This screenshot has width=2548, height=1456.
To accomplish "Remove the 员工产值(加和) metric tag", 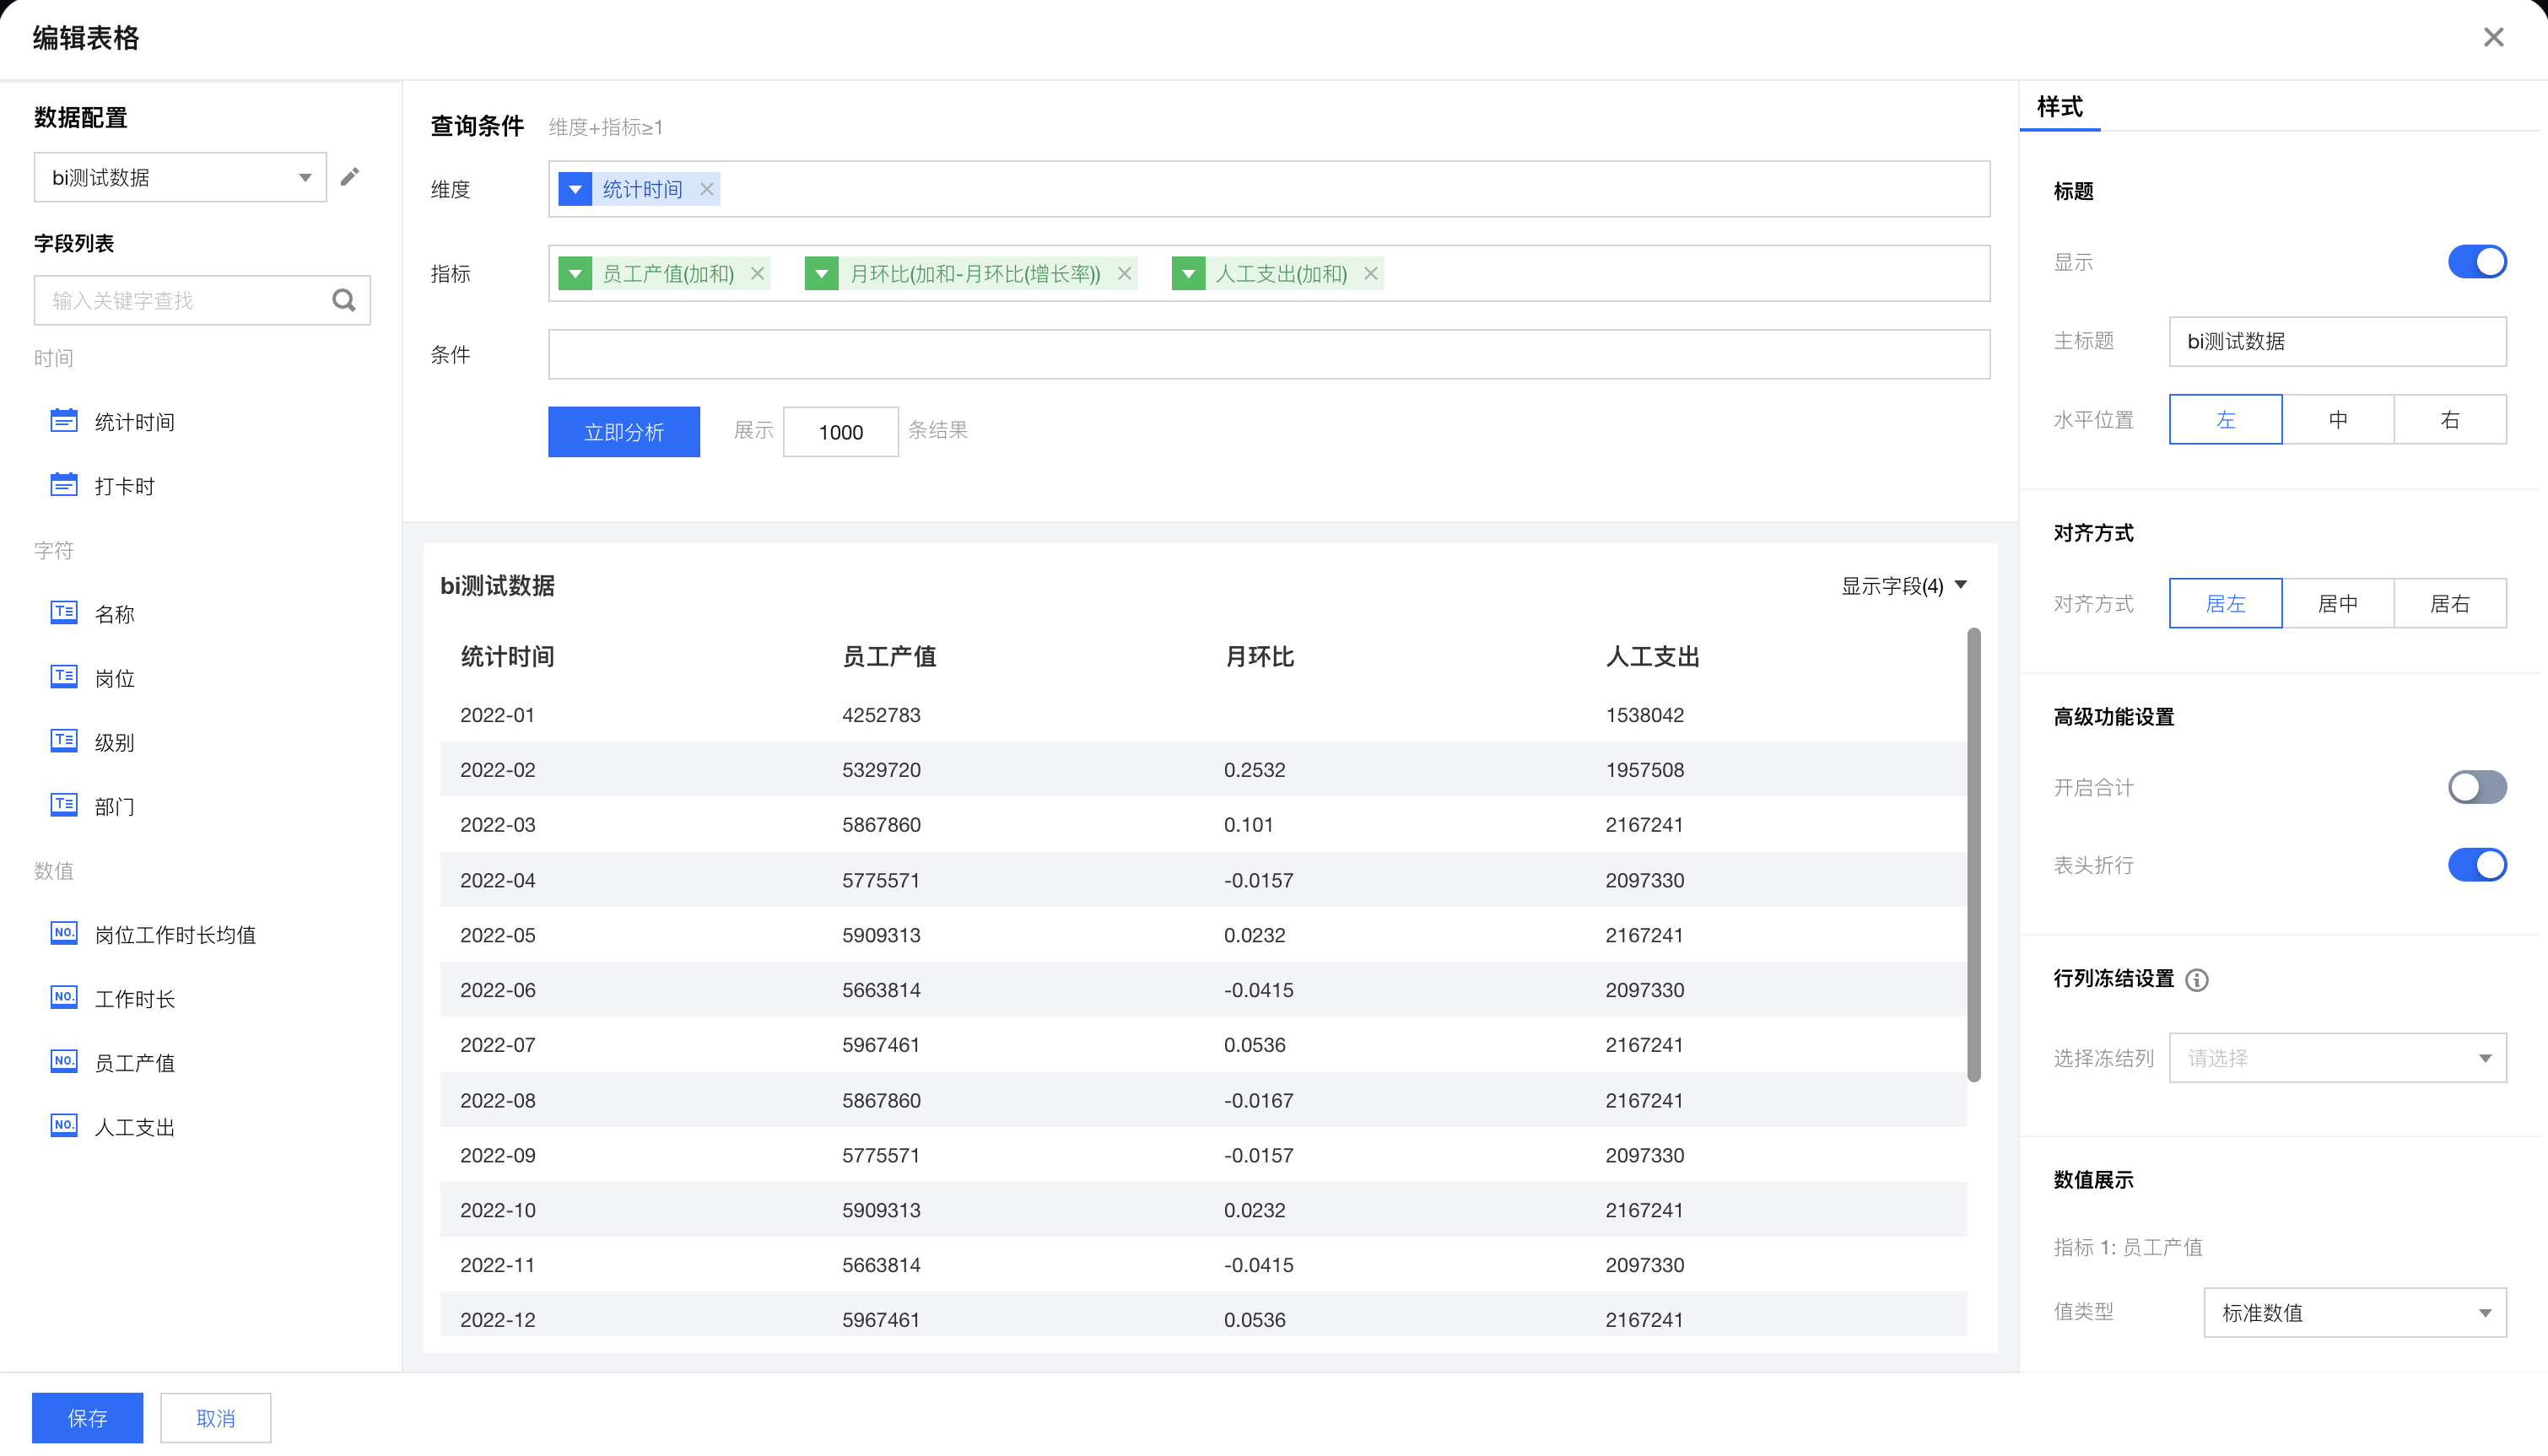I will click(758, 273).
